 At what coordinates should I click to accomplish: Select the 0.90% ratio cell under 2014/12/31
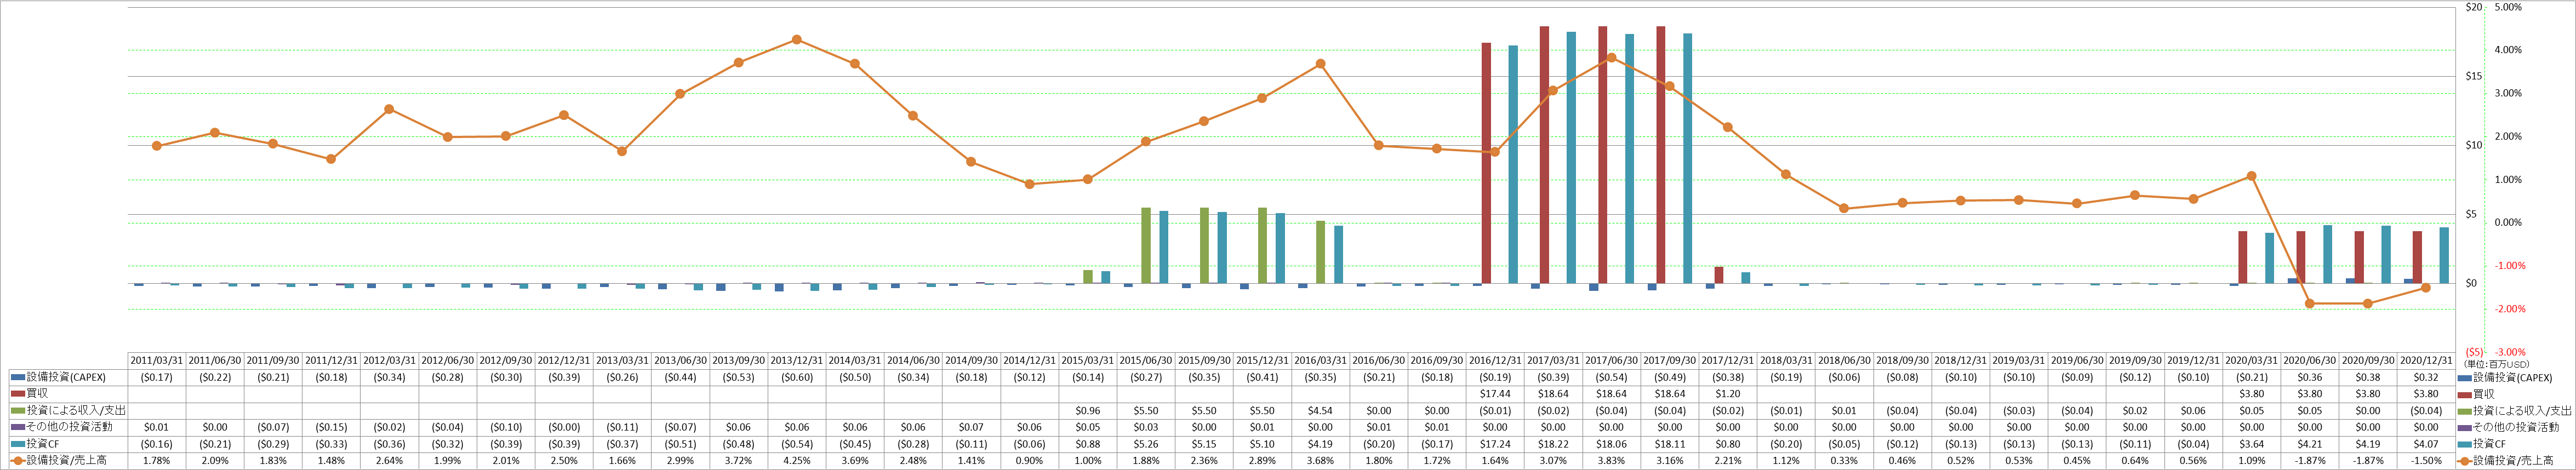[1029, 461]
